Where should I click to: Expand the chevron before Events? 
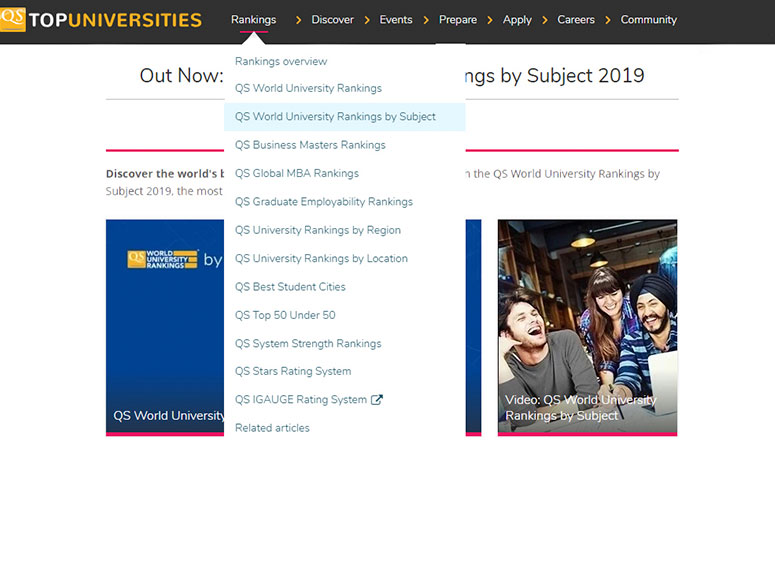coord(367,20)
